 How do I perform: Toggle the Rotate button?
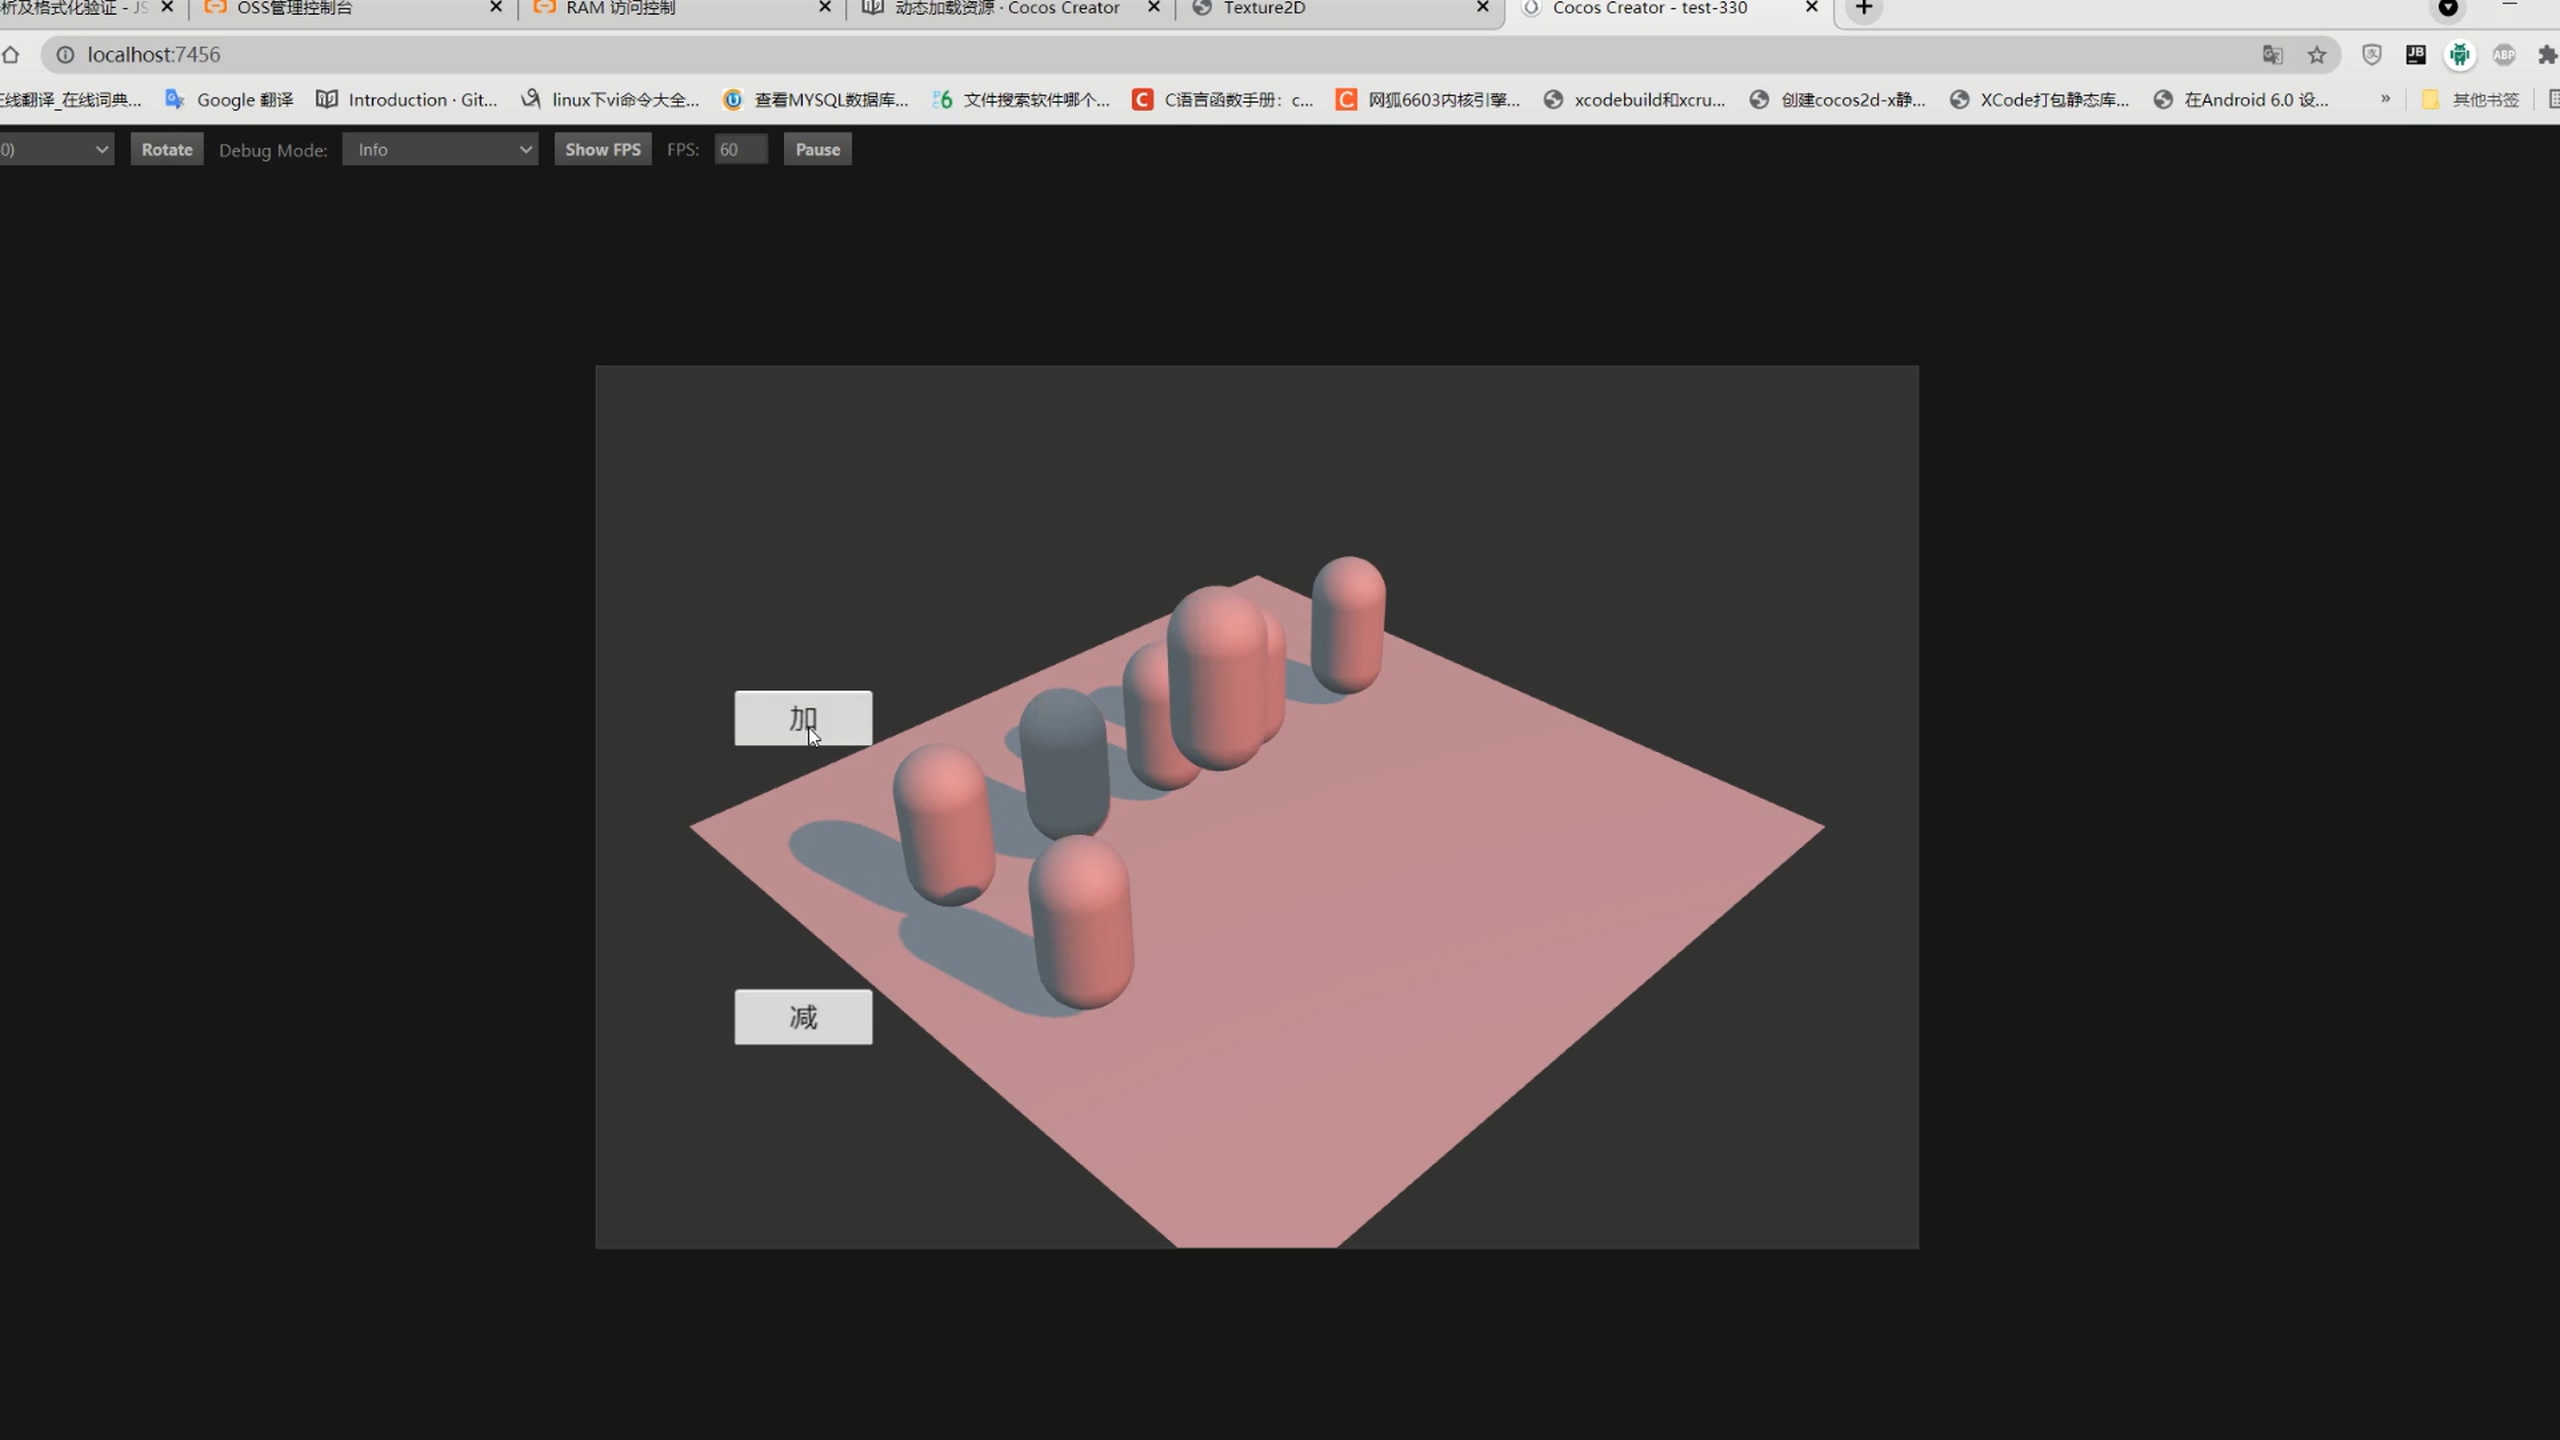(x=166, y=149)
